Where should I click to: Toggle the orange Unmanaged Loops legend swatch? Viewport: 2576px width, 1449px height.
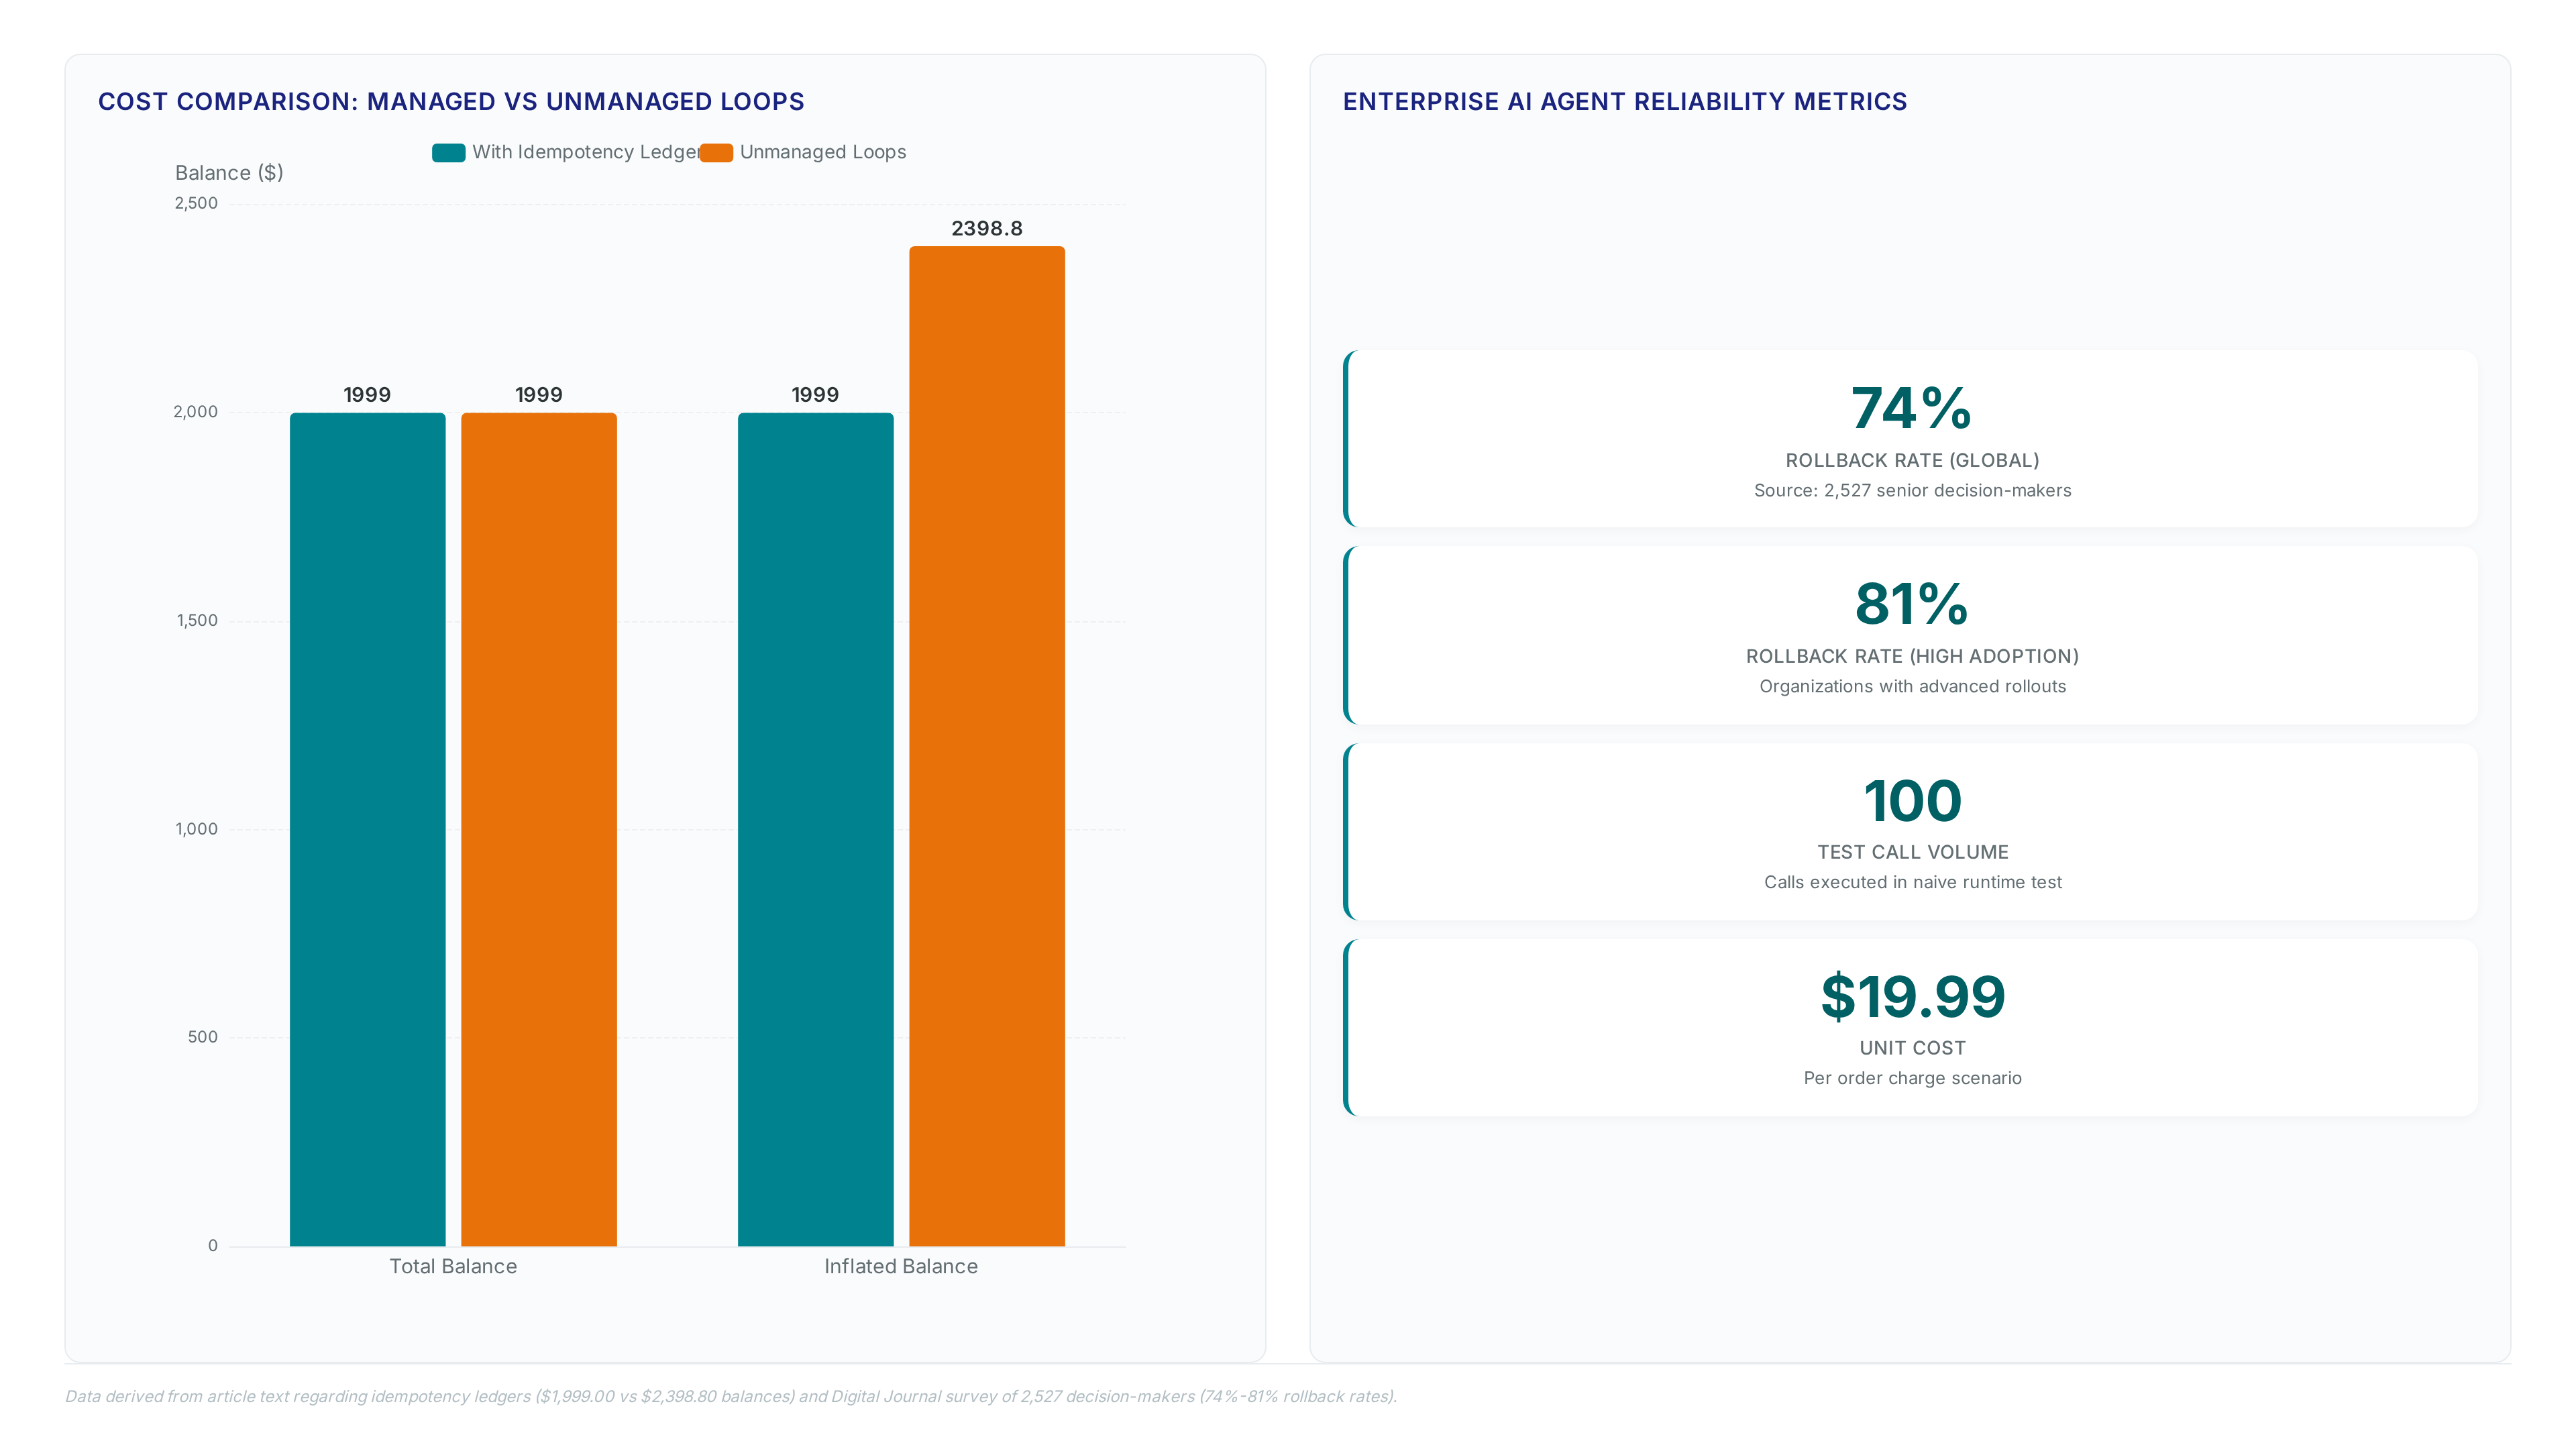pos(716,152)
